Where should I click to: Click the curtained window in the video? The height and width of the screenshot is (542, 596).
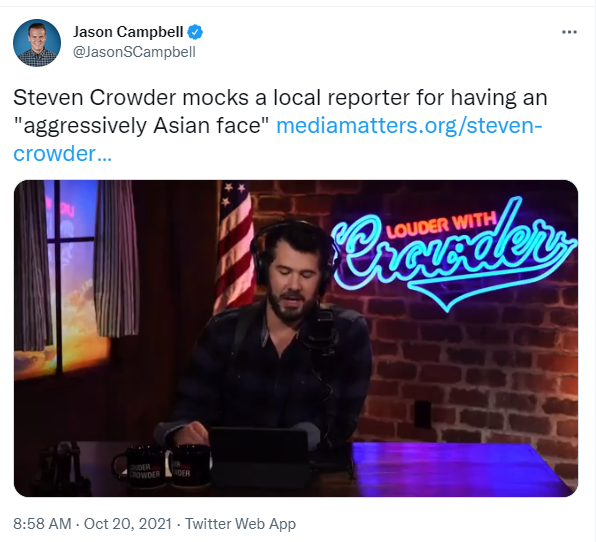(x=71, y=279)
